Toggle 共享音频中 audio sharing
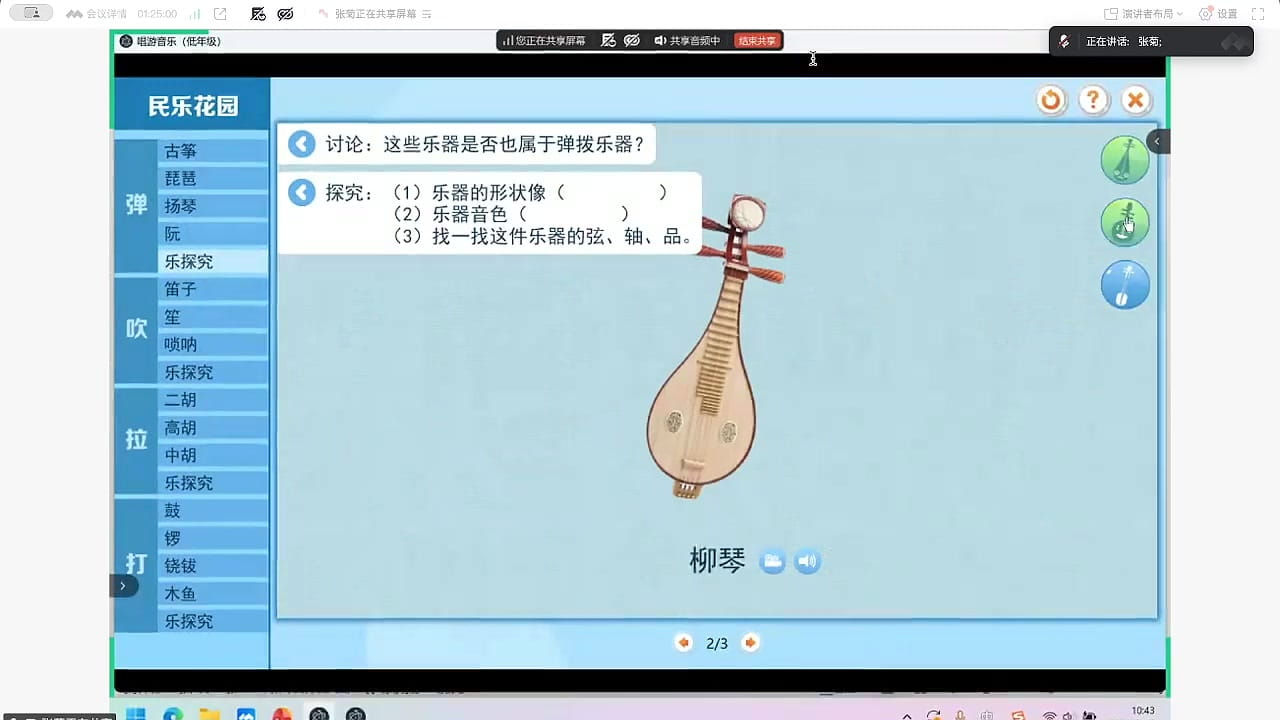1280x720 pixels. 687,41
